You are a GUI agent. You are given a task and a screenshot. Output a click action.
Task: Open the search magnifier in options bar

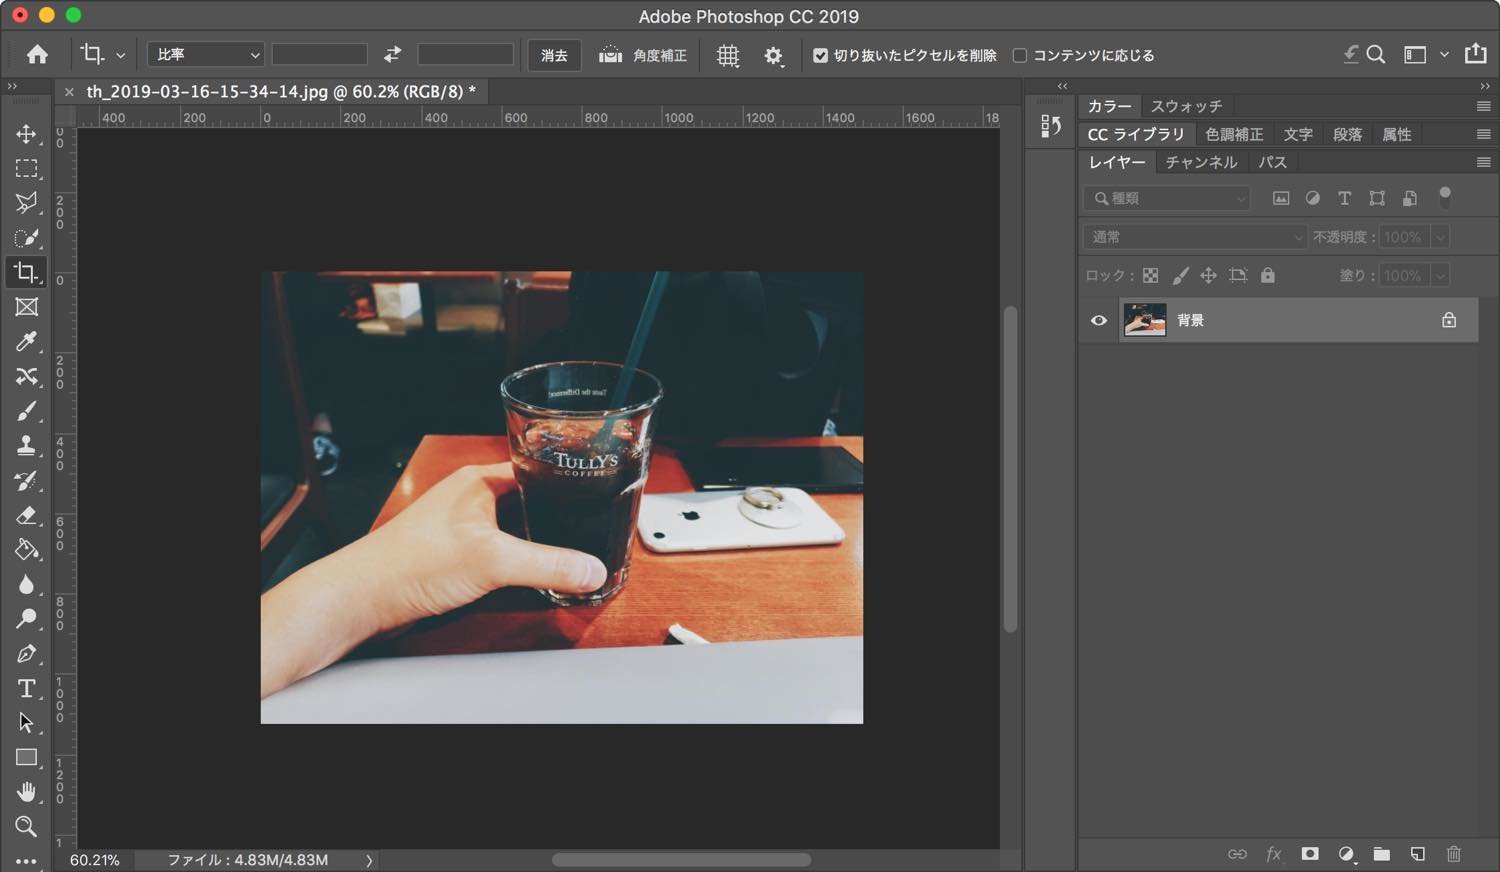[x=1376, y=55]
